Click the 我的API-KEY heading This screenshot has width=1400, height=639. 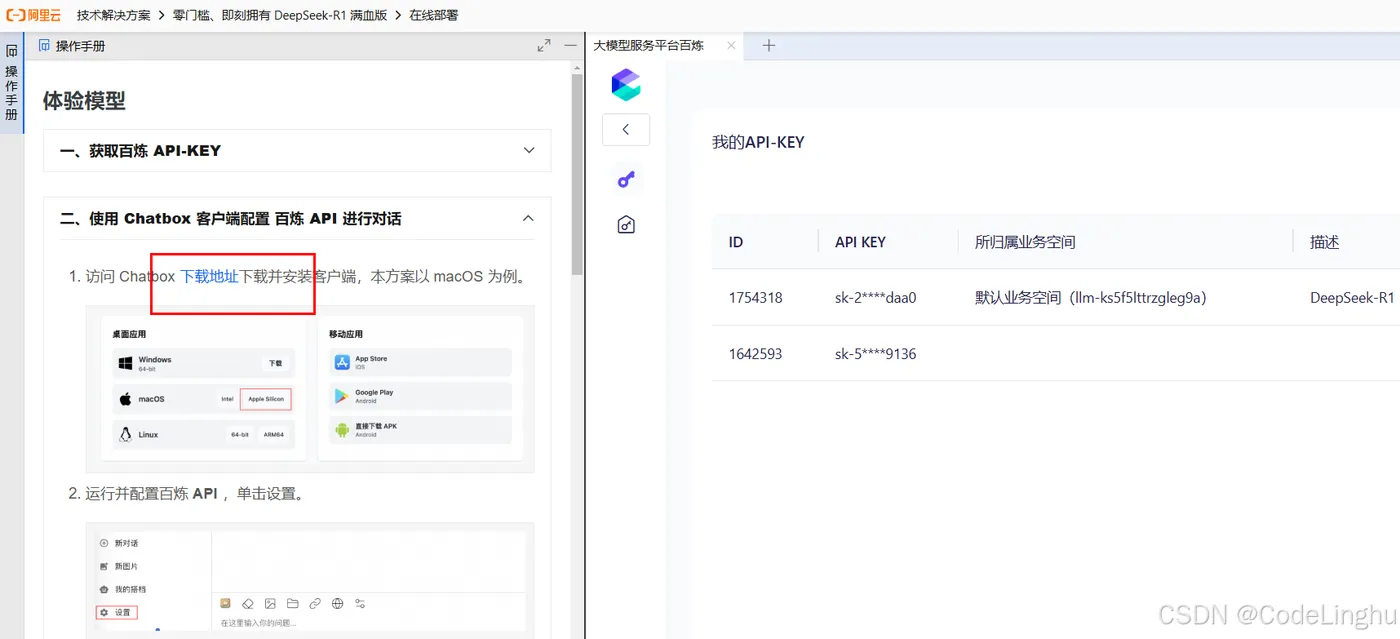tap(758, 143)
